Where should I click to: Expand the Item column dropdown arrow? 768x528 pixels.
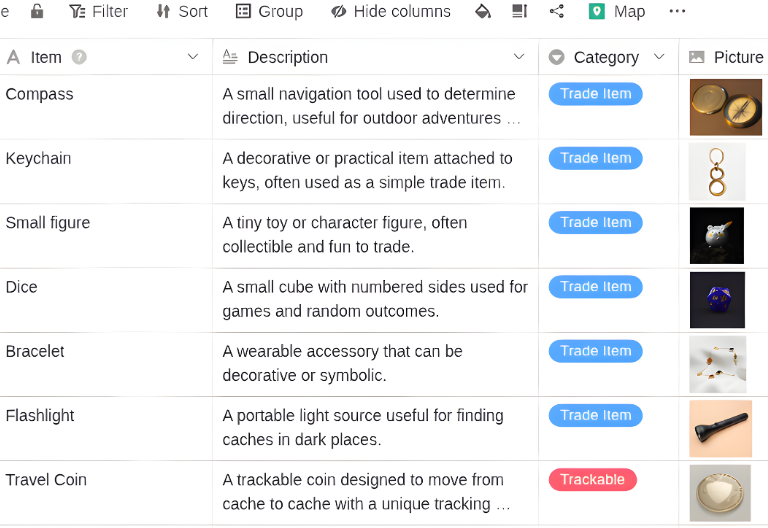click(x=193, y=57)
